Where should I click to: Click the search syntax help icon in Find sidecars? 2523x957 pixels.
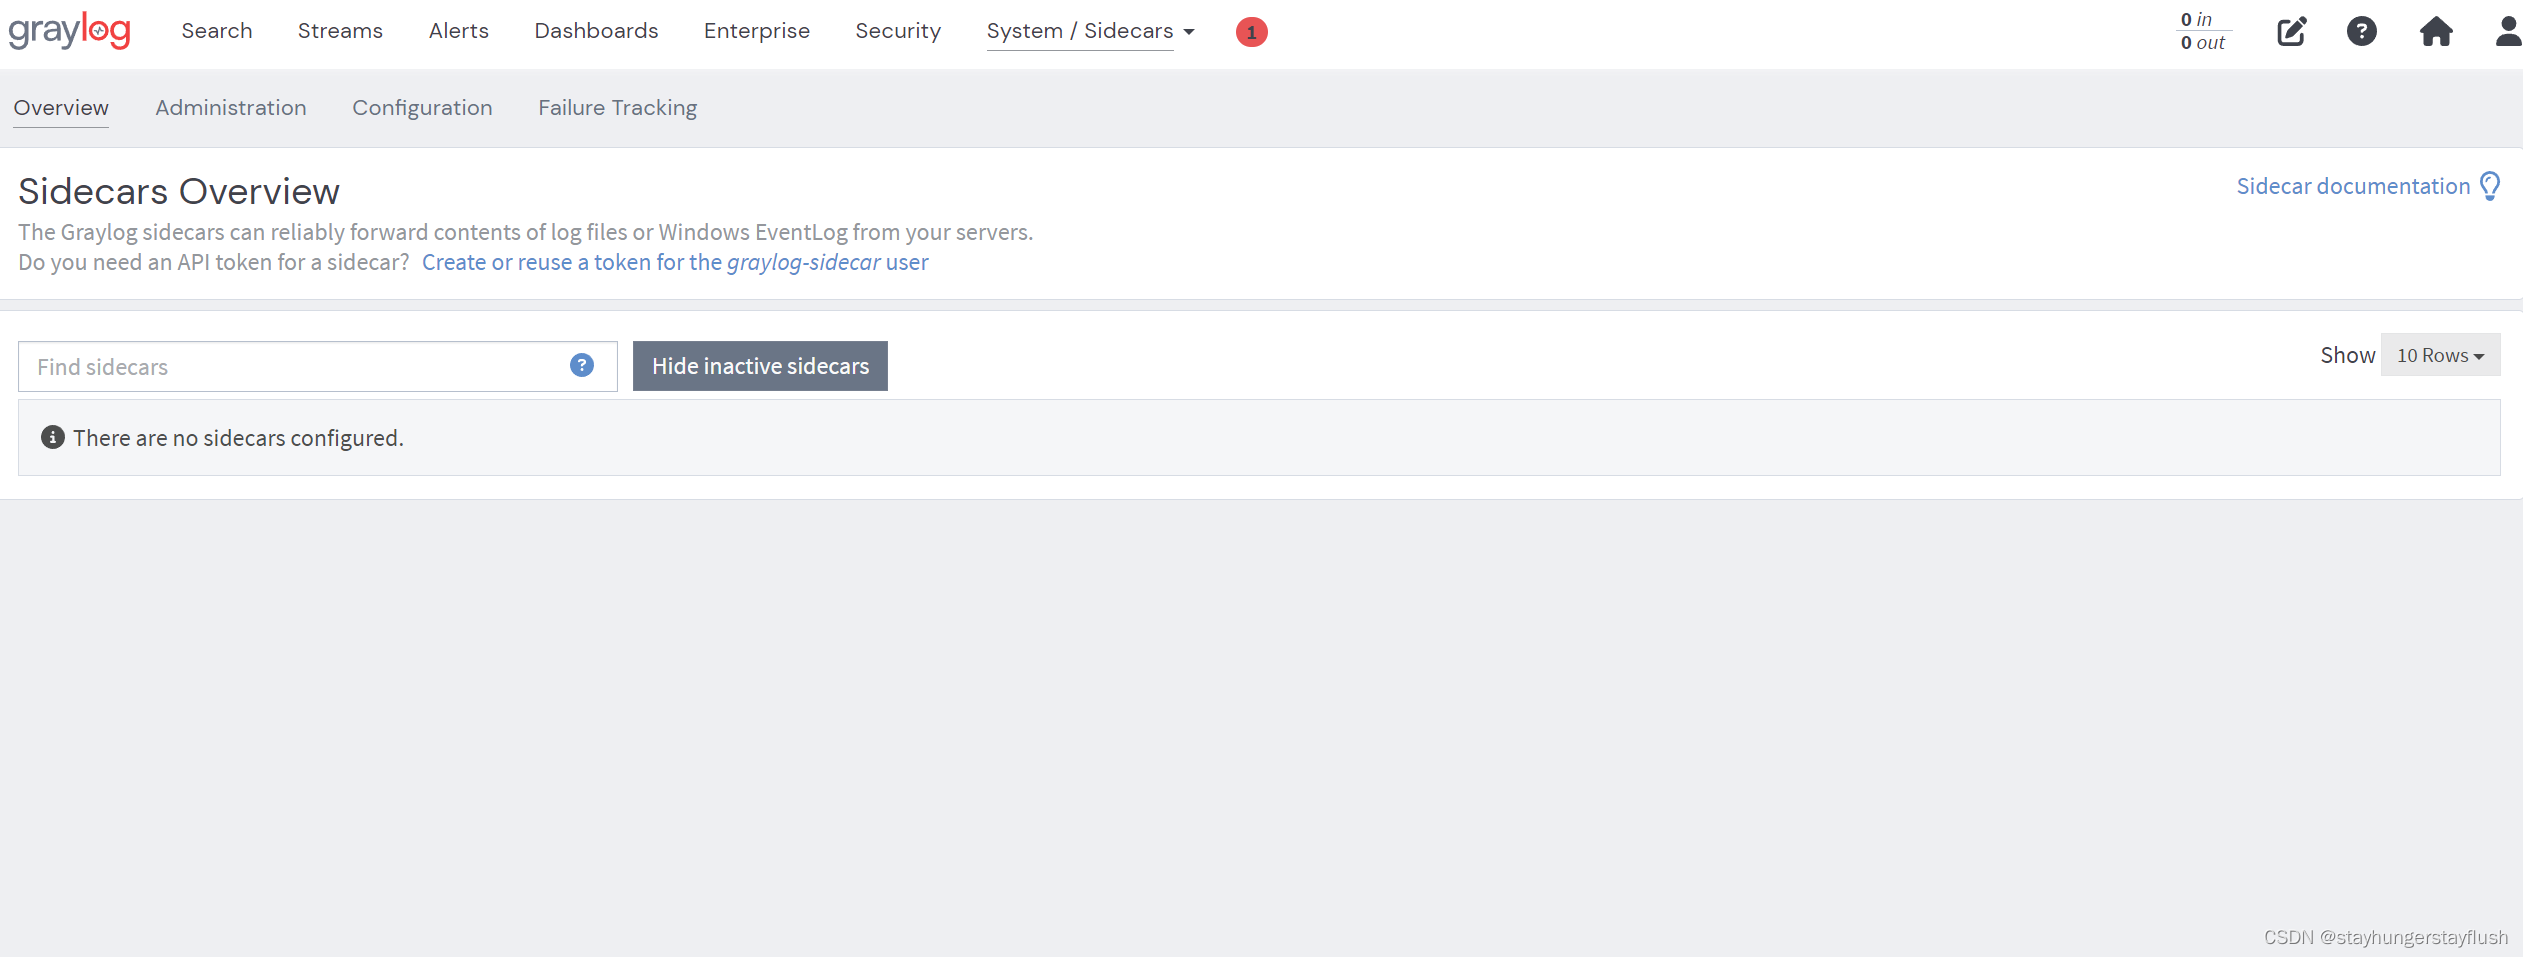582,365
